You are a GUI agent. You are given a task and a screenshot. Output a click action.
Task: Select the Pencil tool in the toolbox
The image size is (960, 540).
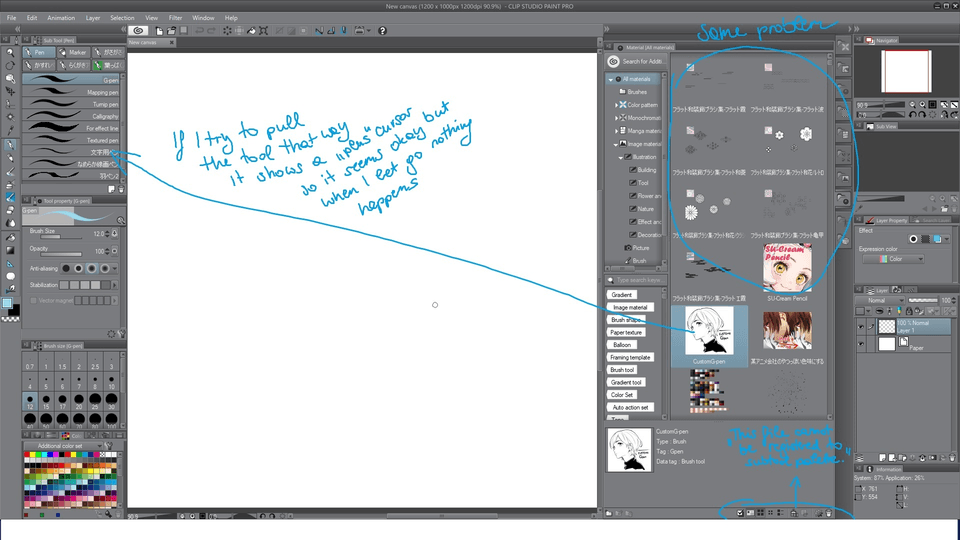[10, 158]
